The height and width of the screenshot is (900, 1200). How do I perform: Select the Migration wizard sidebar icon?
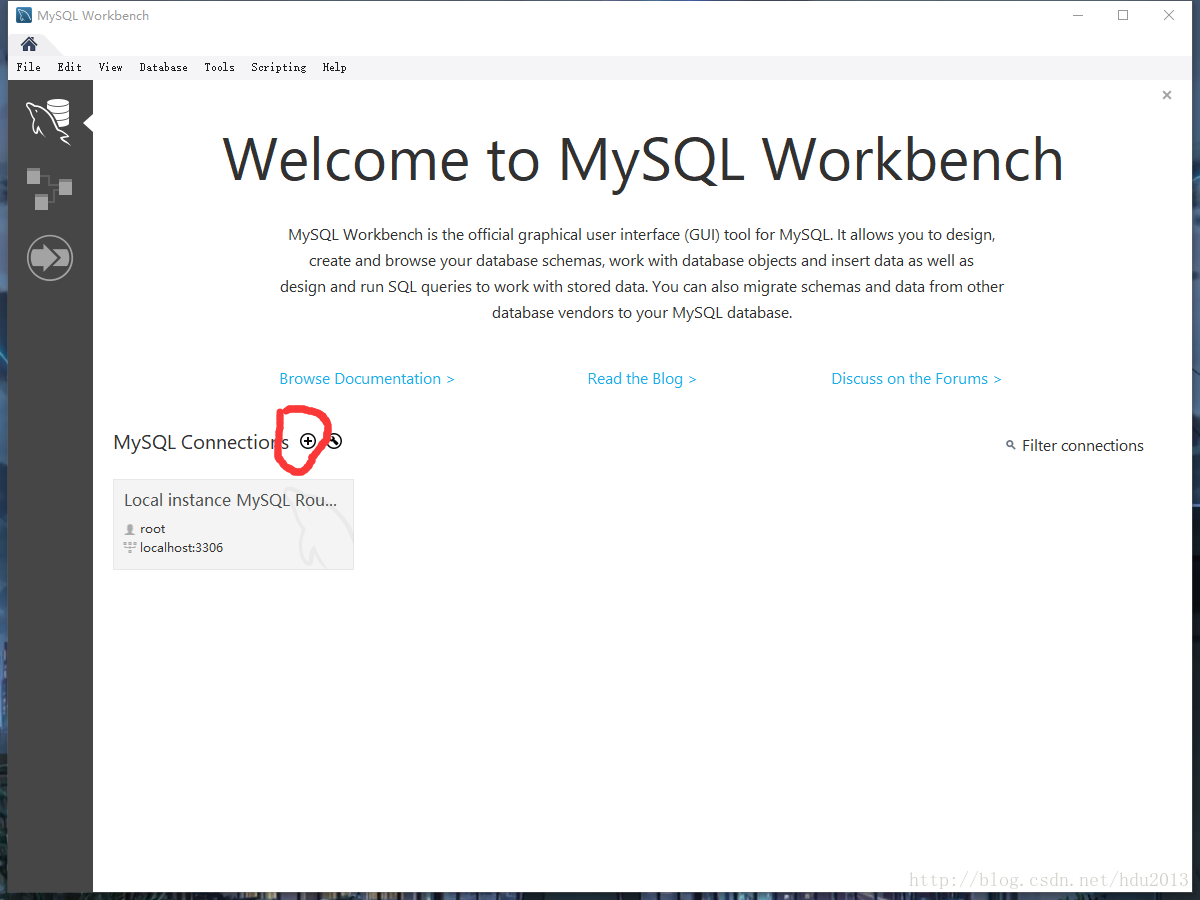click(x=50, y=258)
